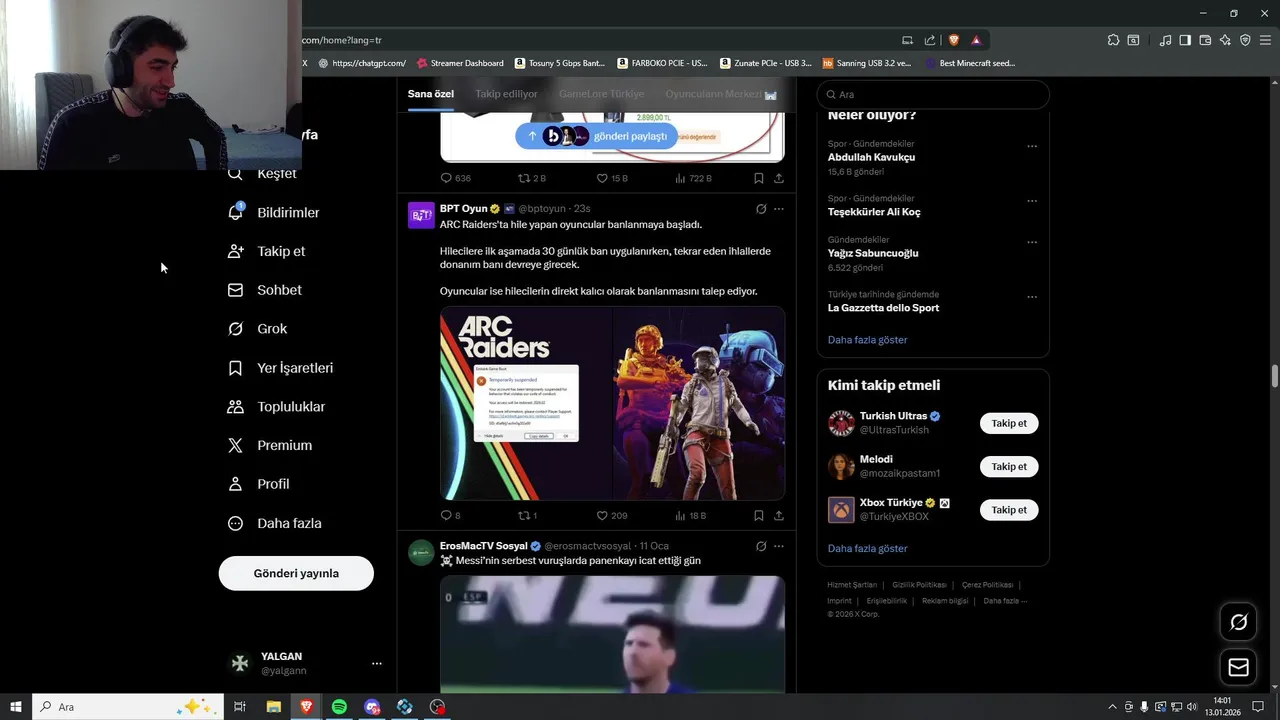Click Daha fazla göster under Kimi takip etmeli
This screenshot has width=1280, height=720.
(x=867, y=548)
